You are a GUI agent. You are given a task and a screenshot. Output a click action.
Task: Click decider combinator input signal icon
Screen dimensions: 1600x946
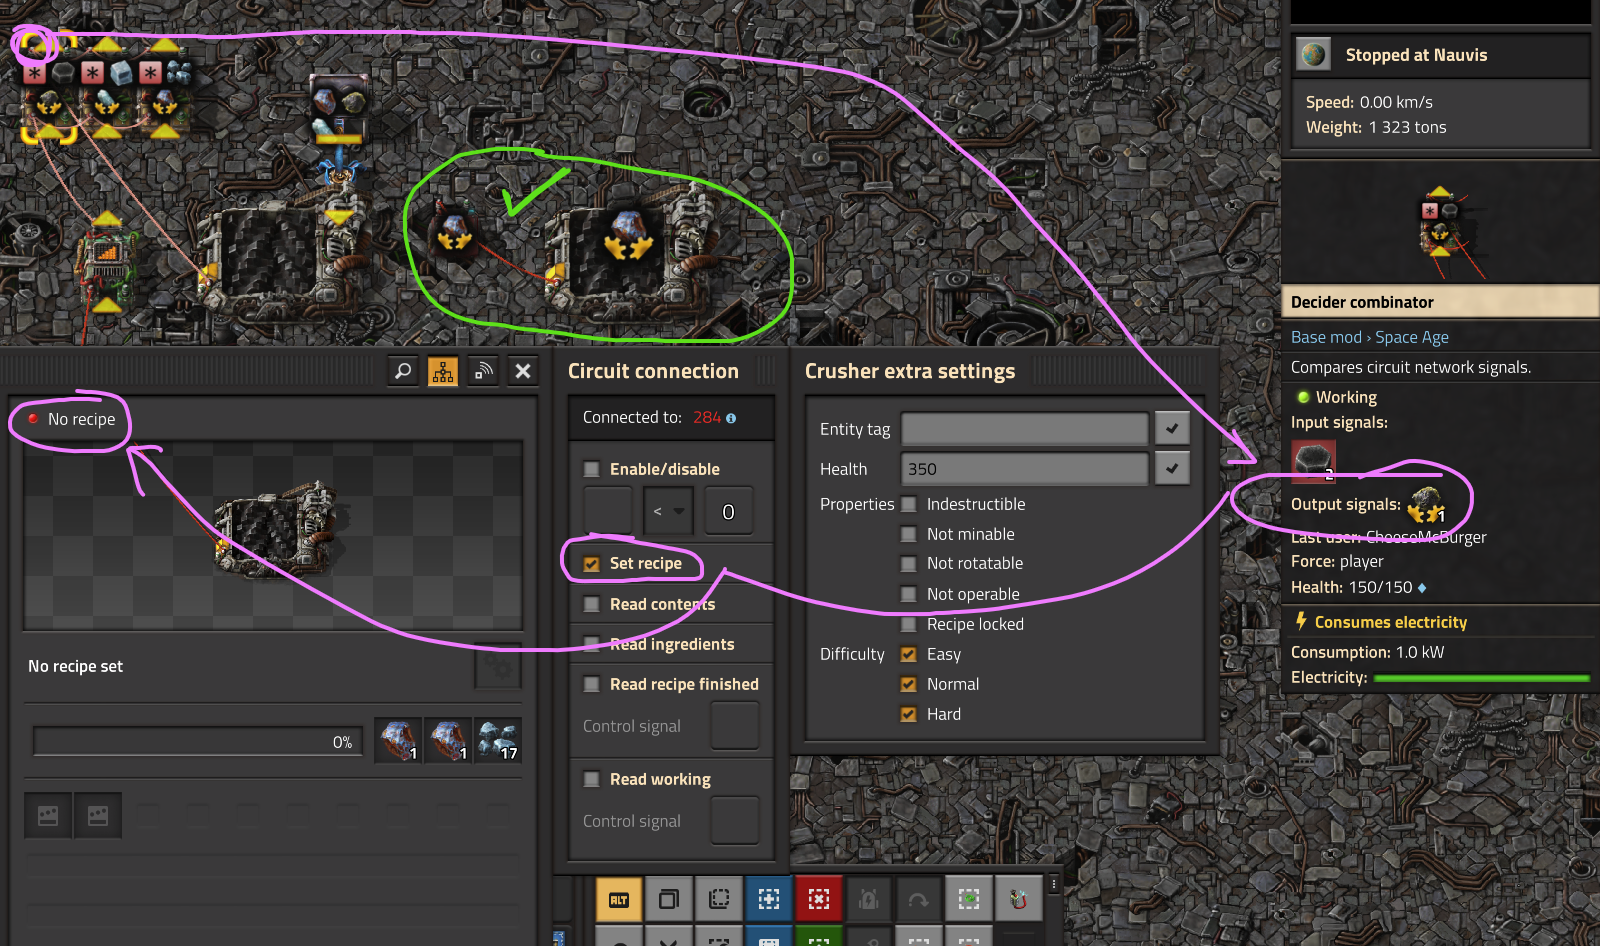pyautogui.click(x=1313, y=461)
